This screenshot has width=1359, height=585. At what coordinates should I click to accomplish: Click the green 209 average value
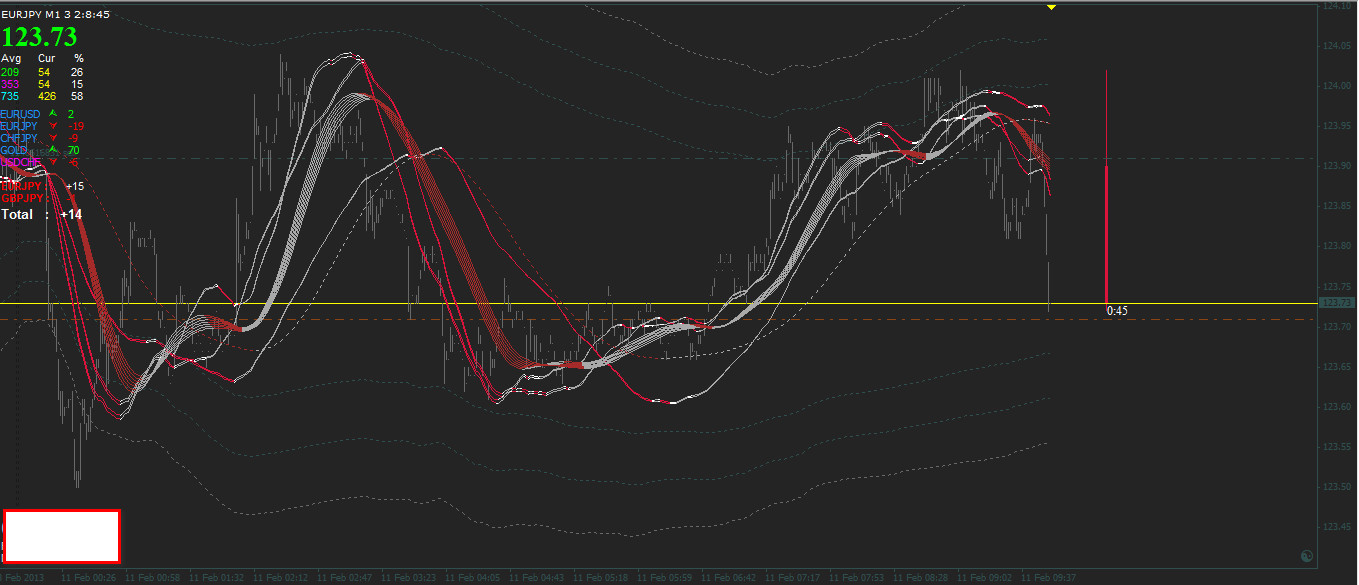pos(10,72)
